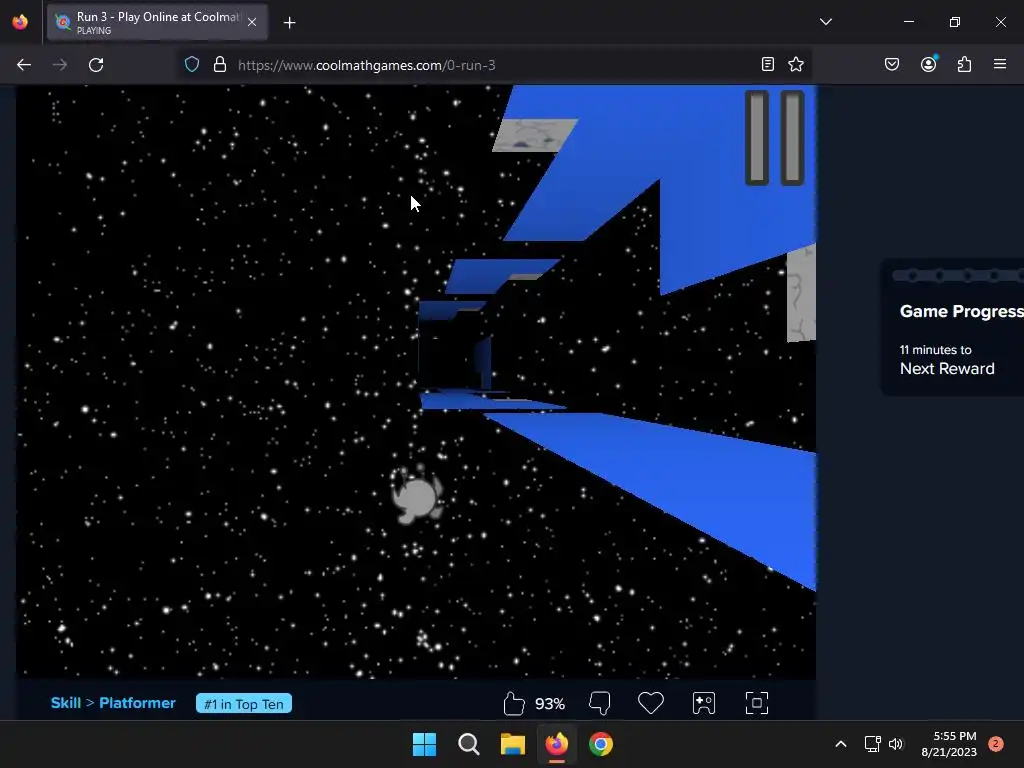Launch Google Chrome from taskbar

601,744
